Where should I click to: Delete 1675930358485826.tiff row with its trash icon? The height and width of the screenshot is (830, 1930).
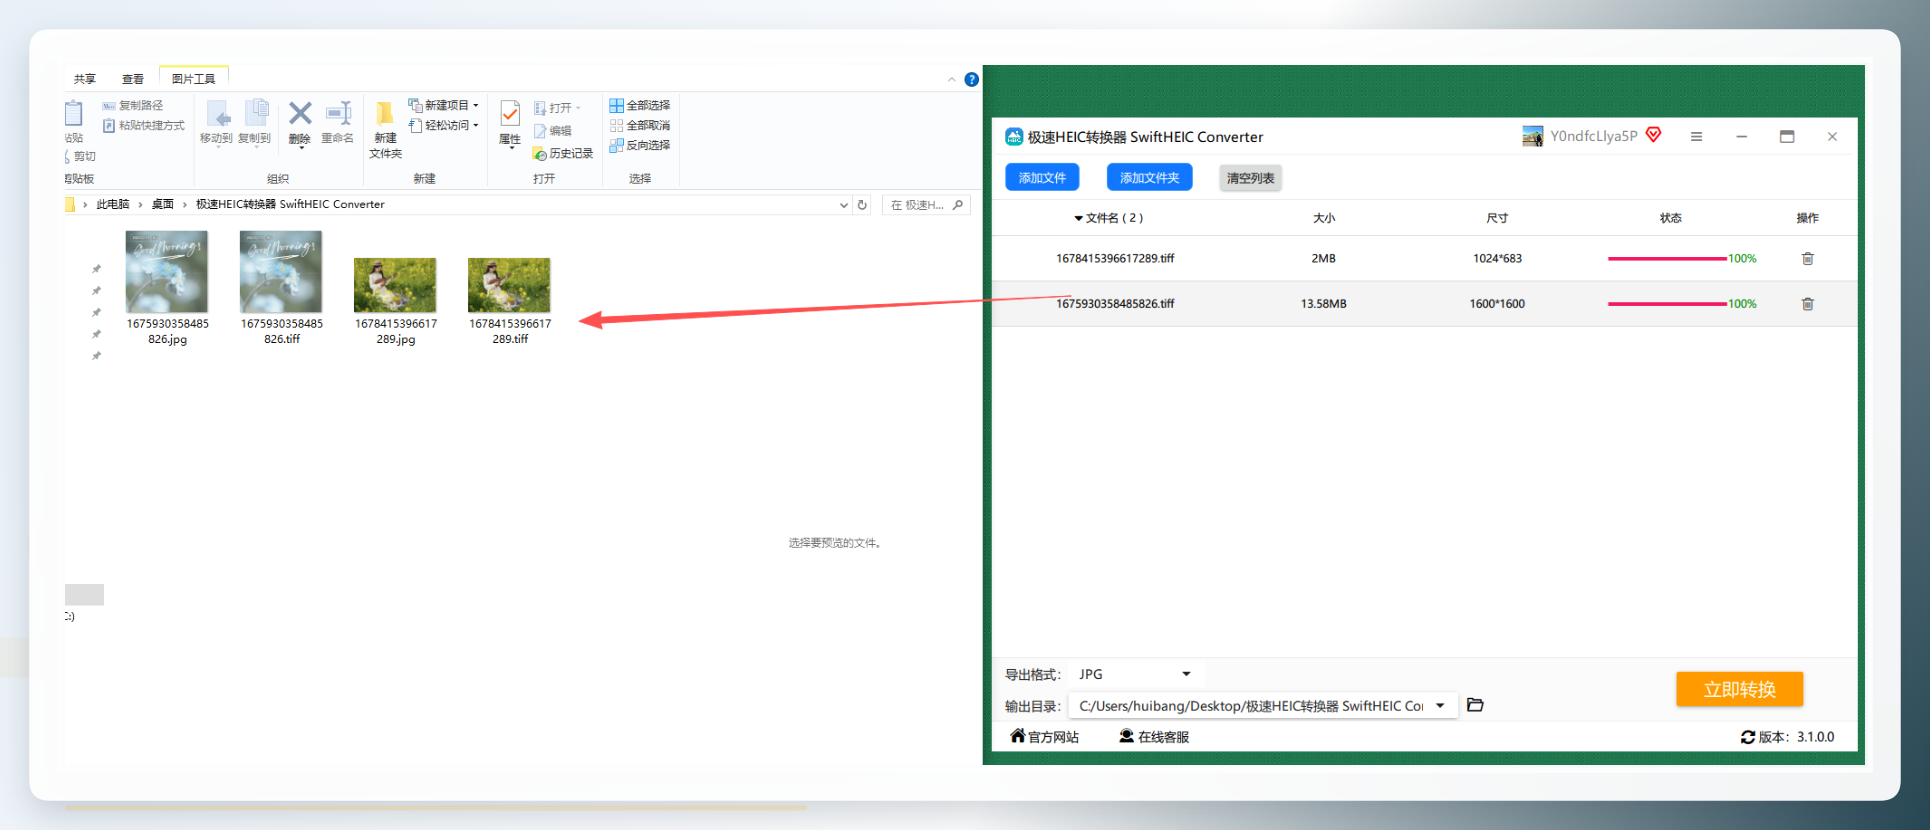pos(1807,304)
